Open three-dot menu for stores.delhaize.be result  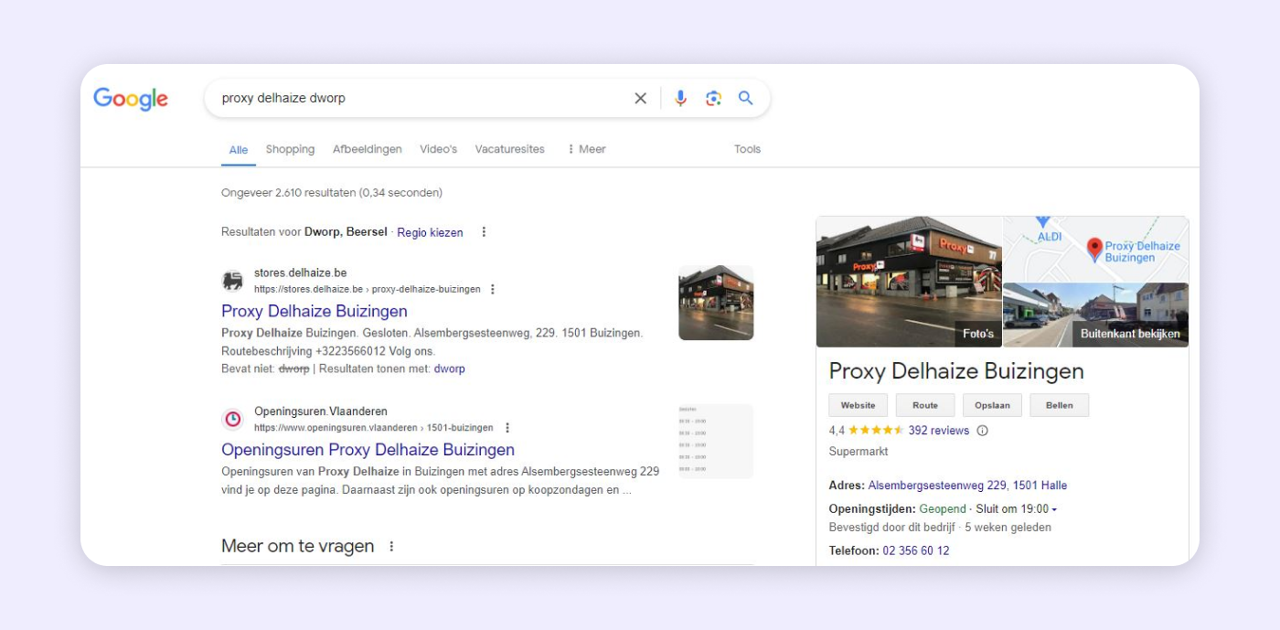tap(492, 289)
